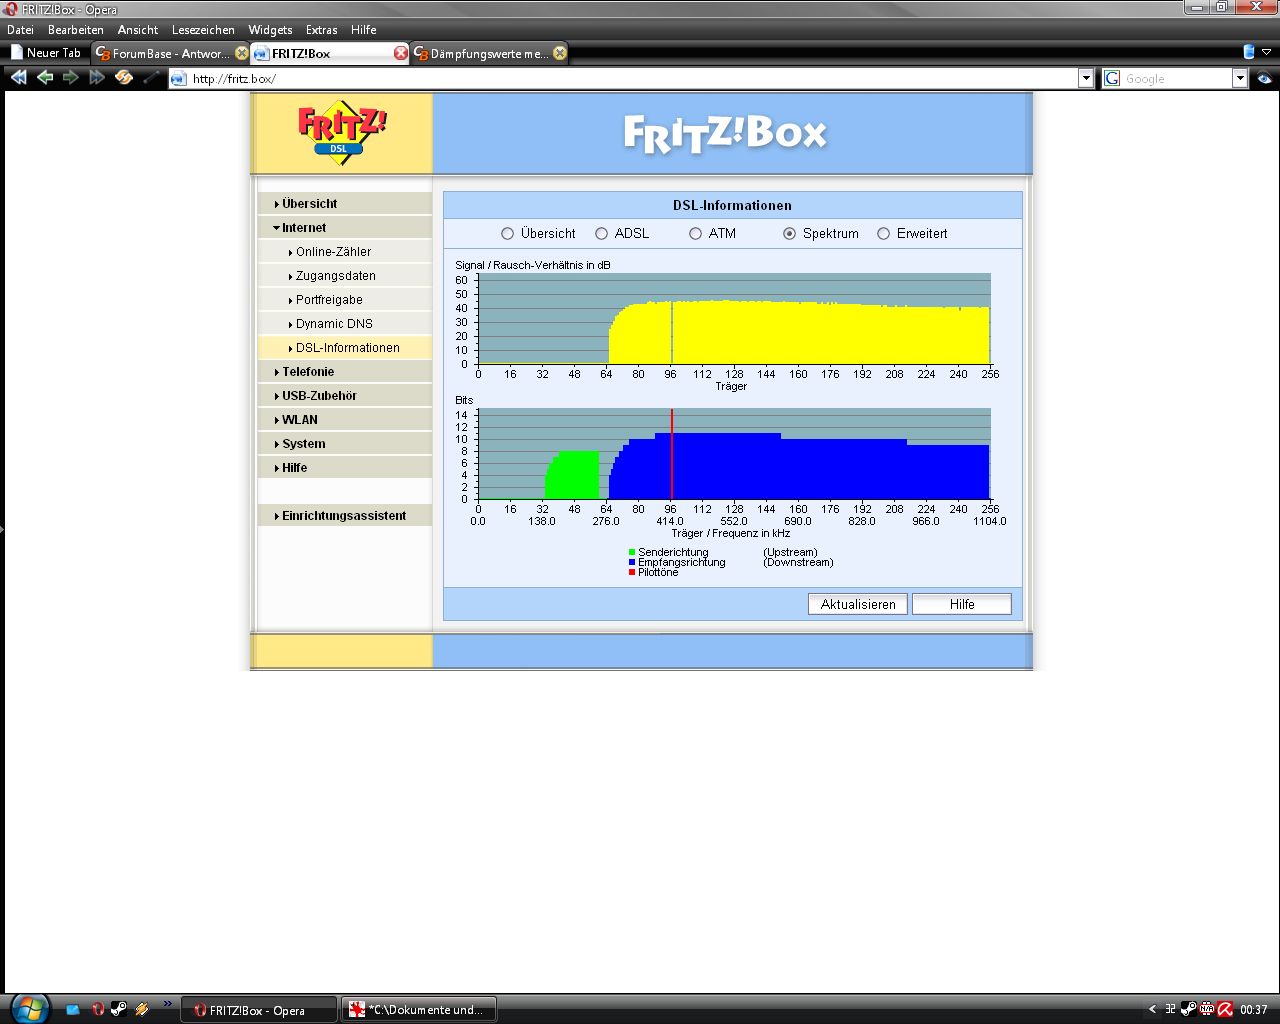Close the FRITZ!Box tab with red X

(401, 53)
